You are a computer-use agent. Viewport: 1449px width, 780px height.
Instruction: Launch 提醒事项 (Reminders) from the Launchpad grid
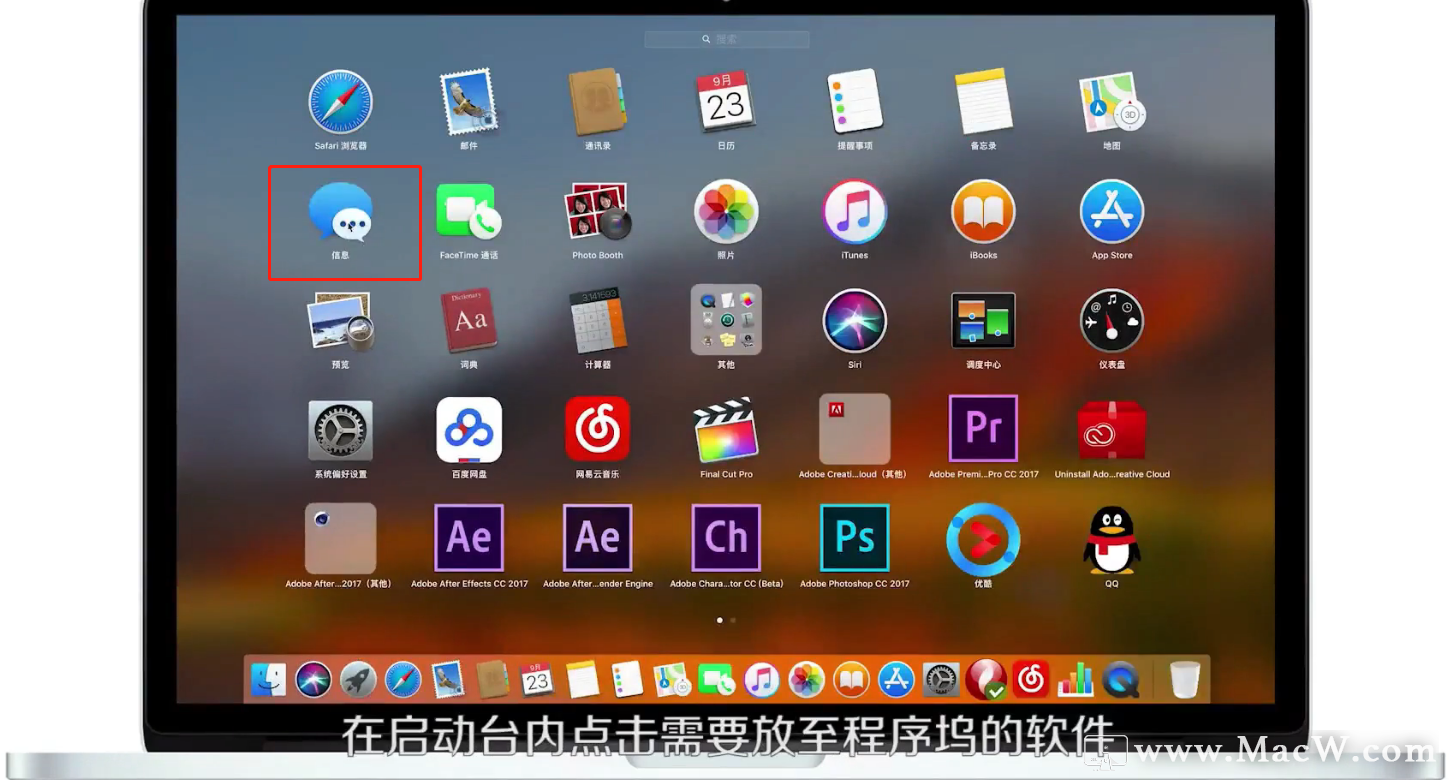855,101
